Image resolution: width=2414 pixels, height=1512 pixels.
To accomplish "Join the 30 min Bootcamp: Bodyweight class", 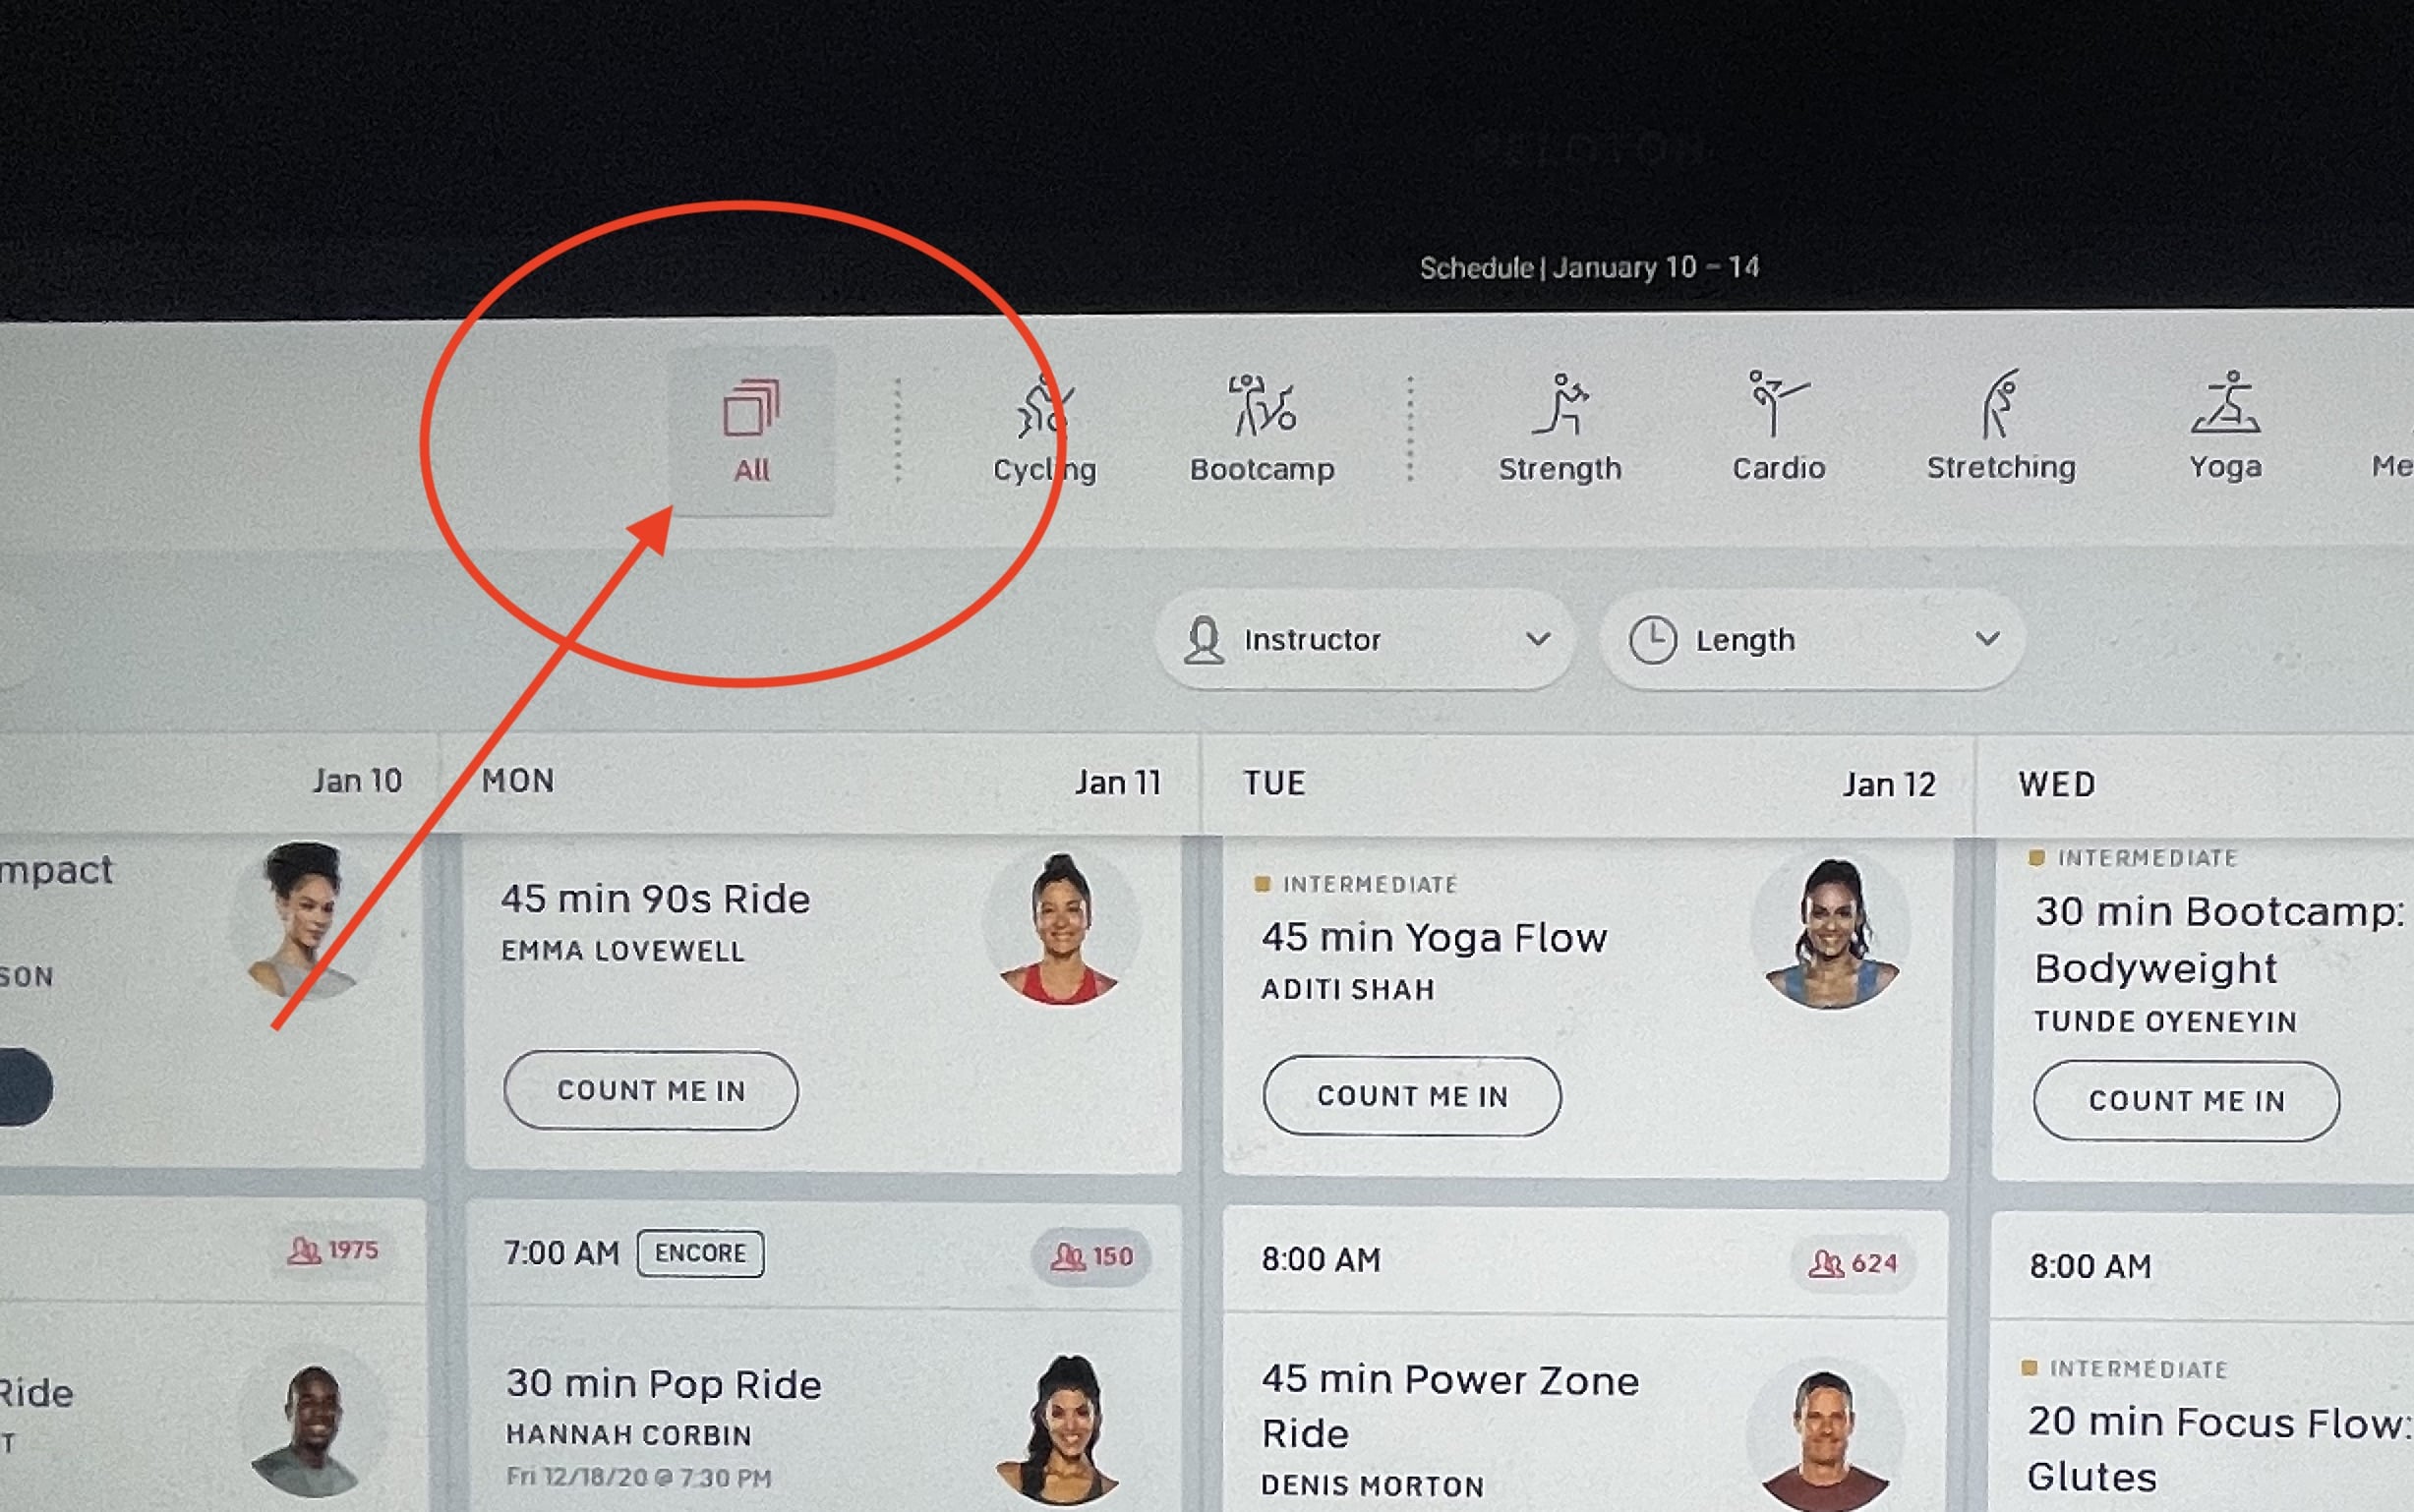I will (2186, 1101).
